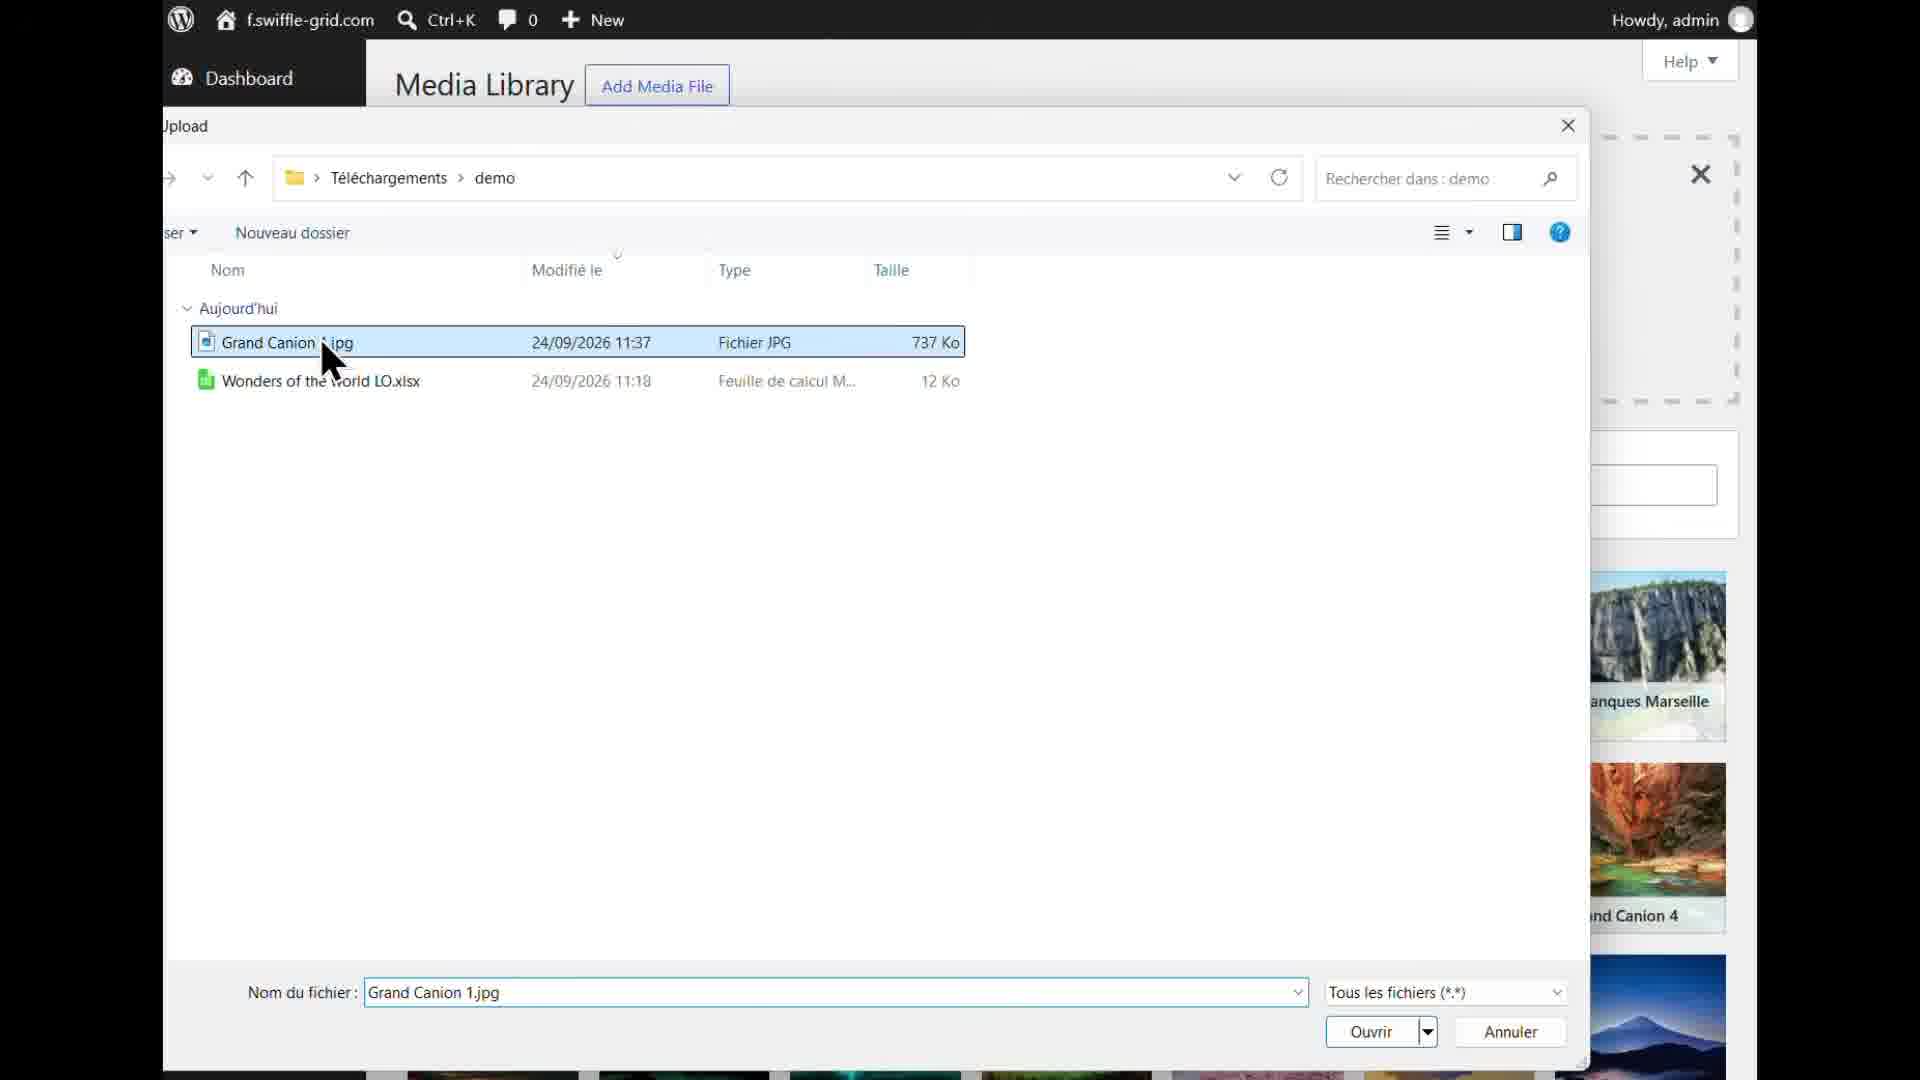Image resolution: width=1920 pixels, height=1080 pixels.
Task: Open the f.swiffle-grid.com site home link
Action: (x=295, y=20)
